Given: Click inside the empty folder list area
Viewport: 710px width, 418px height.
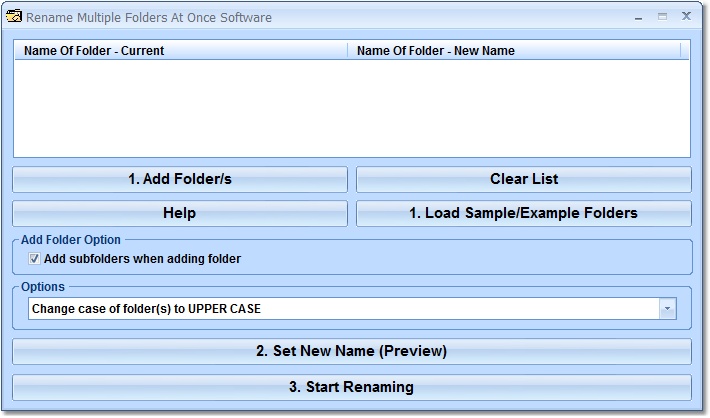Looking at the screenshot, I should coord(351,108).
